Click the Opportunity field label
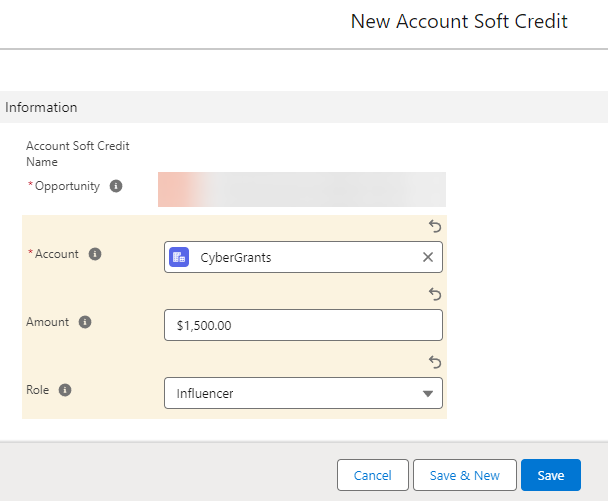The image size is (608, 501). 67,186
